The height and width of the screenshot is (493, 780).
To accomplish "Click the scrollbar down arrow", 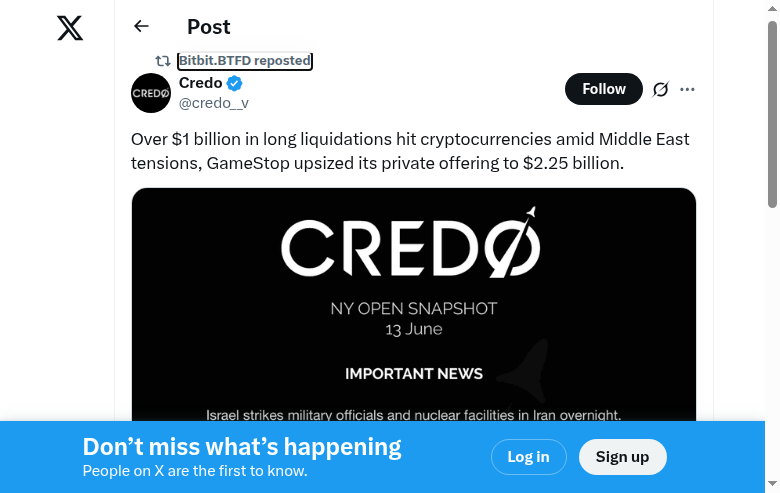I will click(772, 485).
